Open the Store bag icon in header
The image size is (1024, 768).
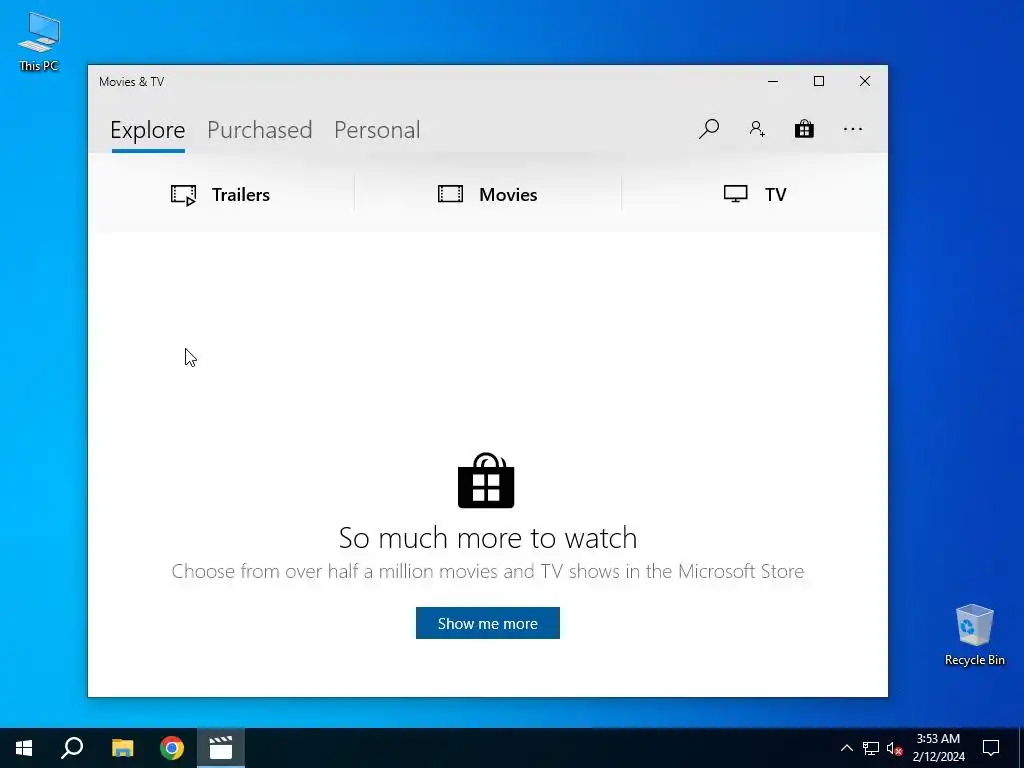(x=804, y=129)
